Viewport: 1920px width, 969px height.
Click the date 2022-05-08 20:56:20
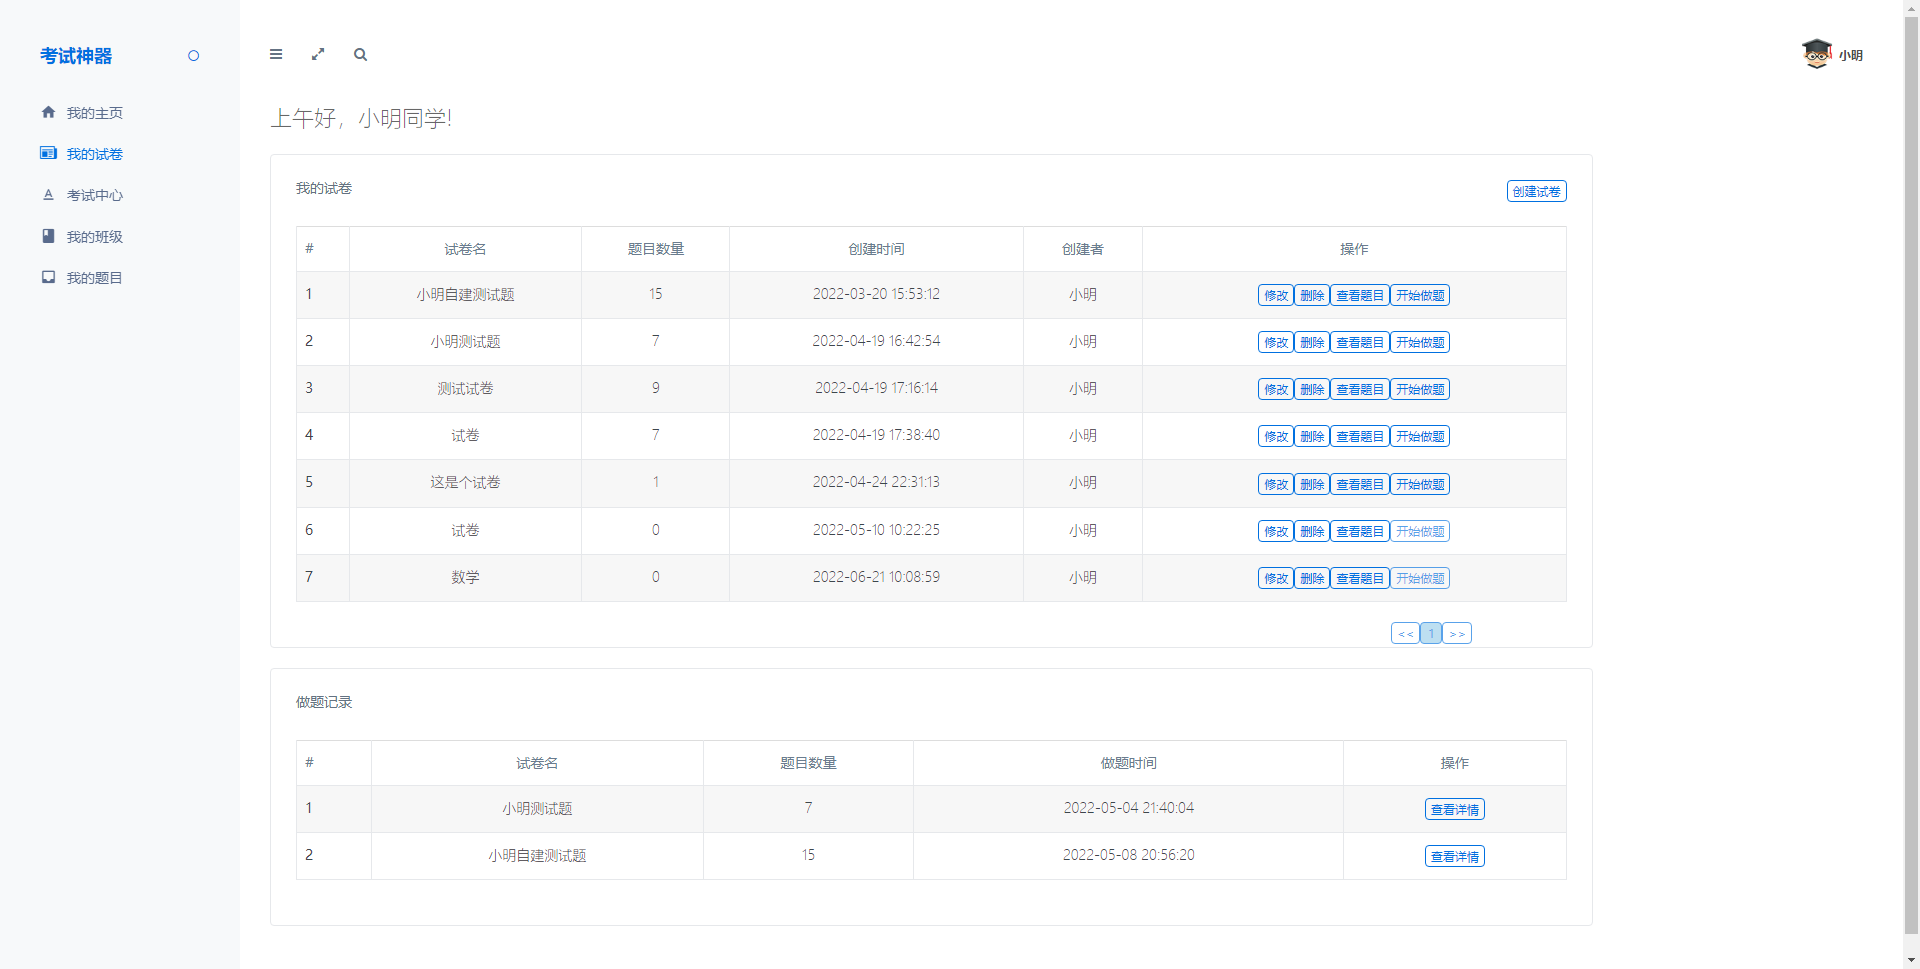[1128, 855]
